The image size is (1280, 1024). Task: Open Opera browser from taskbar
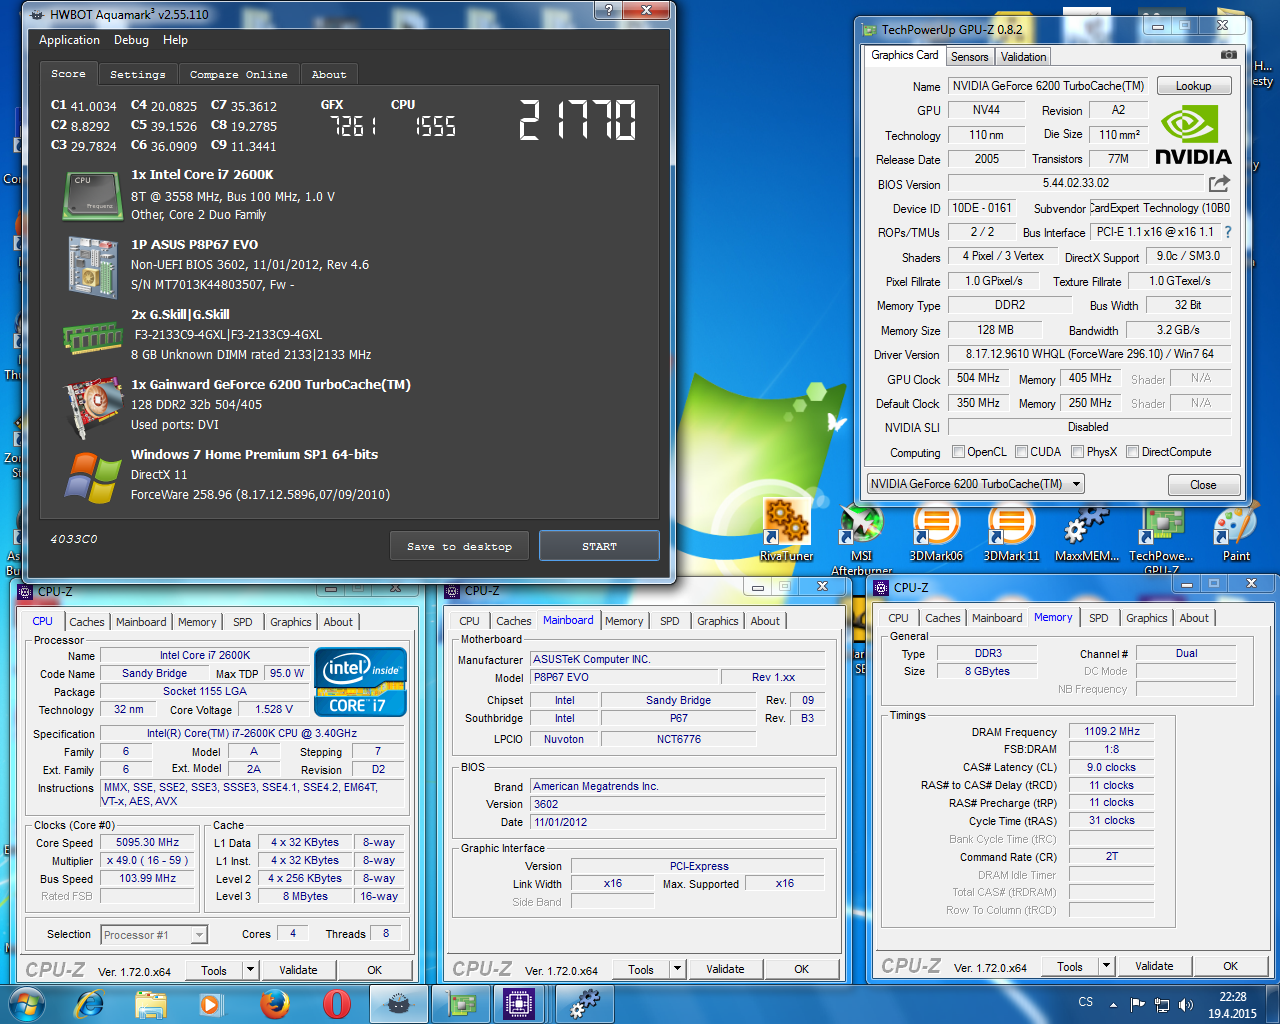click(337, 1004)
